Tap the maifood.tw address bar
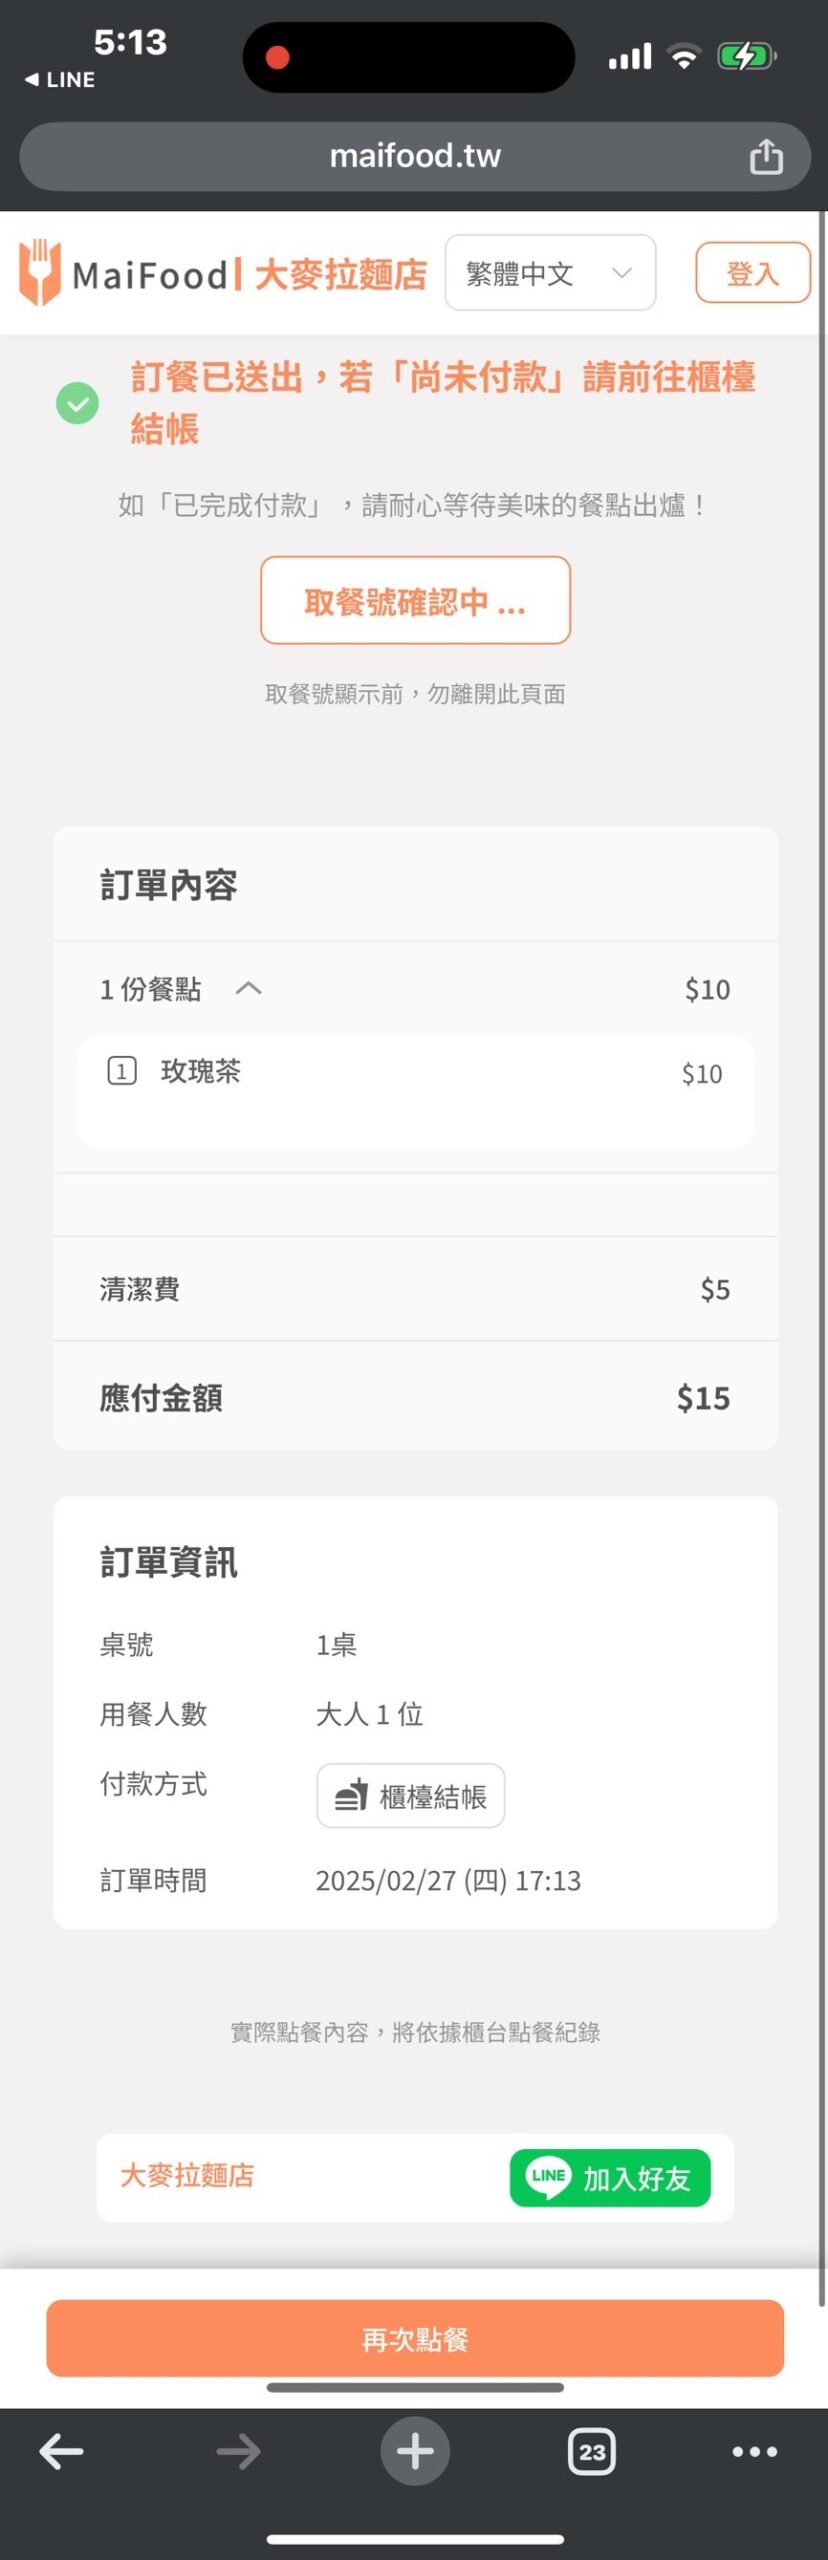Image resolution: width=828 pixels, height=2560 pixels. tap(414, 156)
